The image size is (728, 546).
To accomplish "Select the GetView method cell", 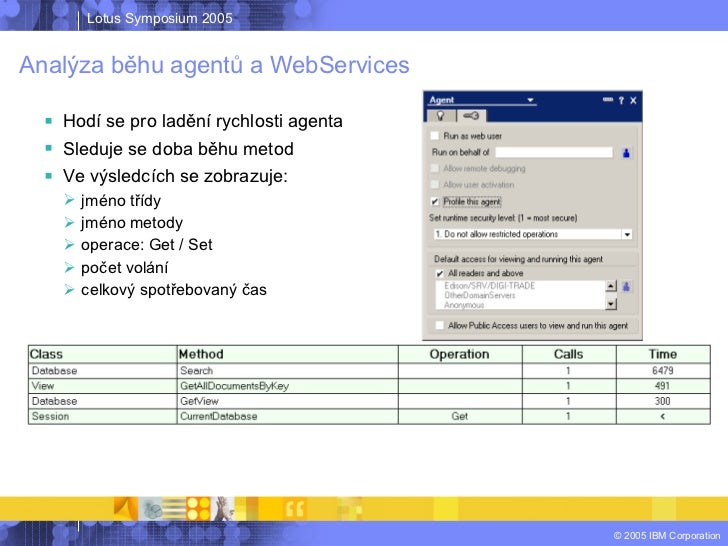I will [x=287, y=401].
